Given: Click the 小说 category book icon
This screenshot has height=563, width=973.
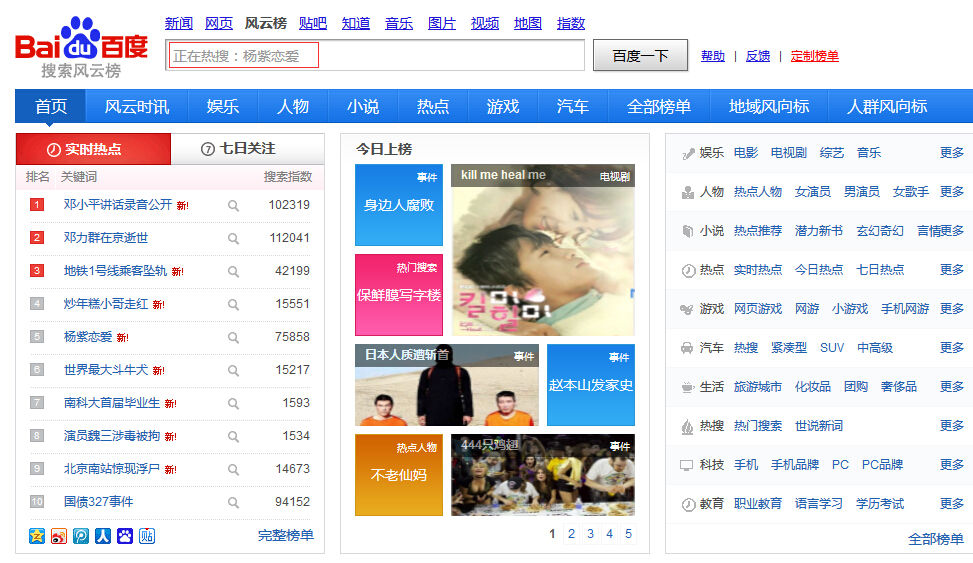Looking at the screenshot, I should [688, 232].
